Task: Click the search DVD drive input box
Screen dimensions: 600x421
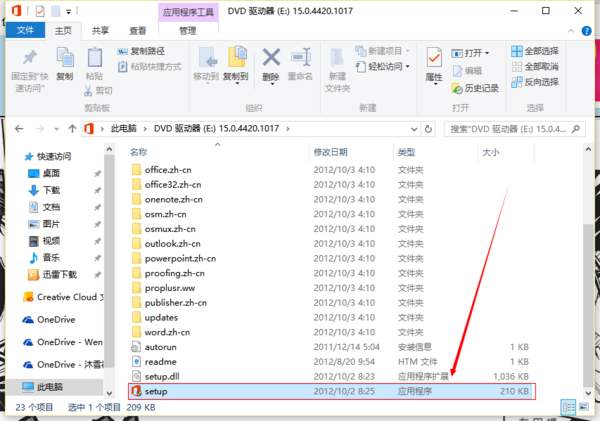Action: pos(514,129)
